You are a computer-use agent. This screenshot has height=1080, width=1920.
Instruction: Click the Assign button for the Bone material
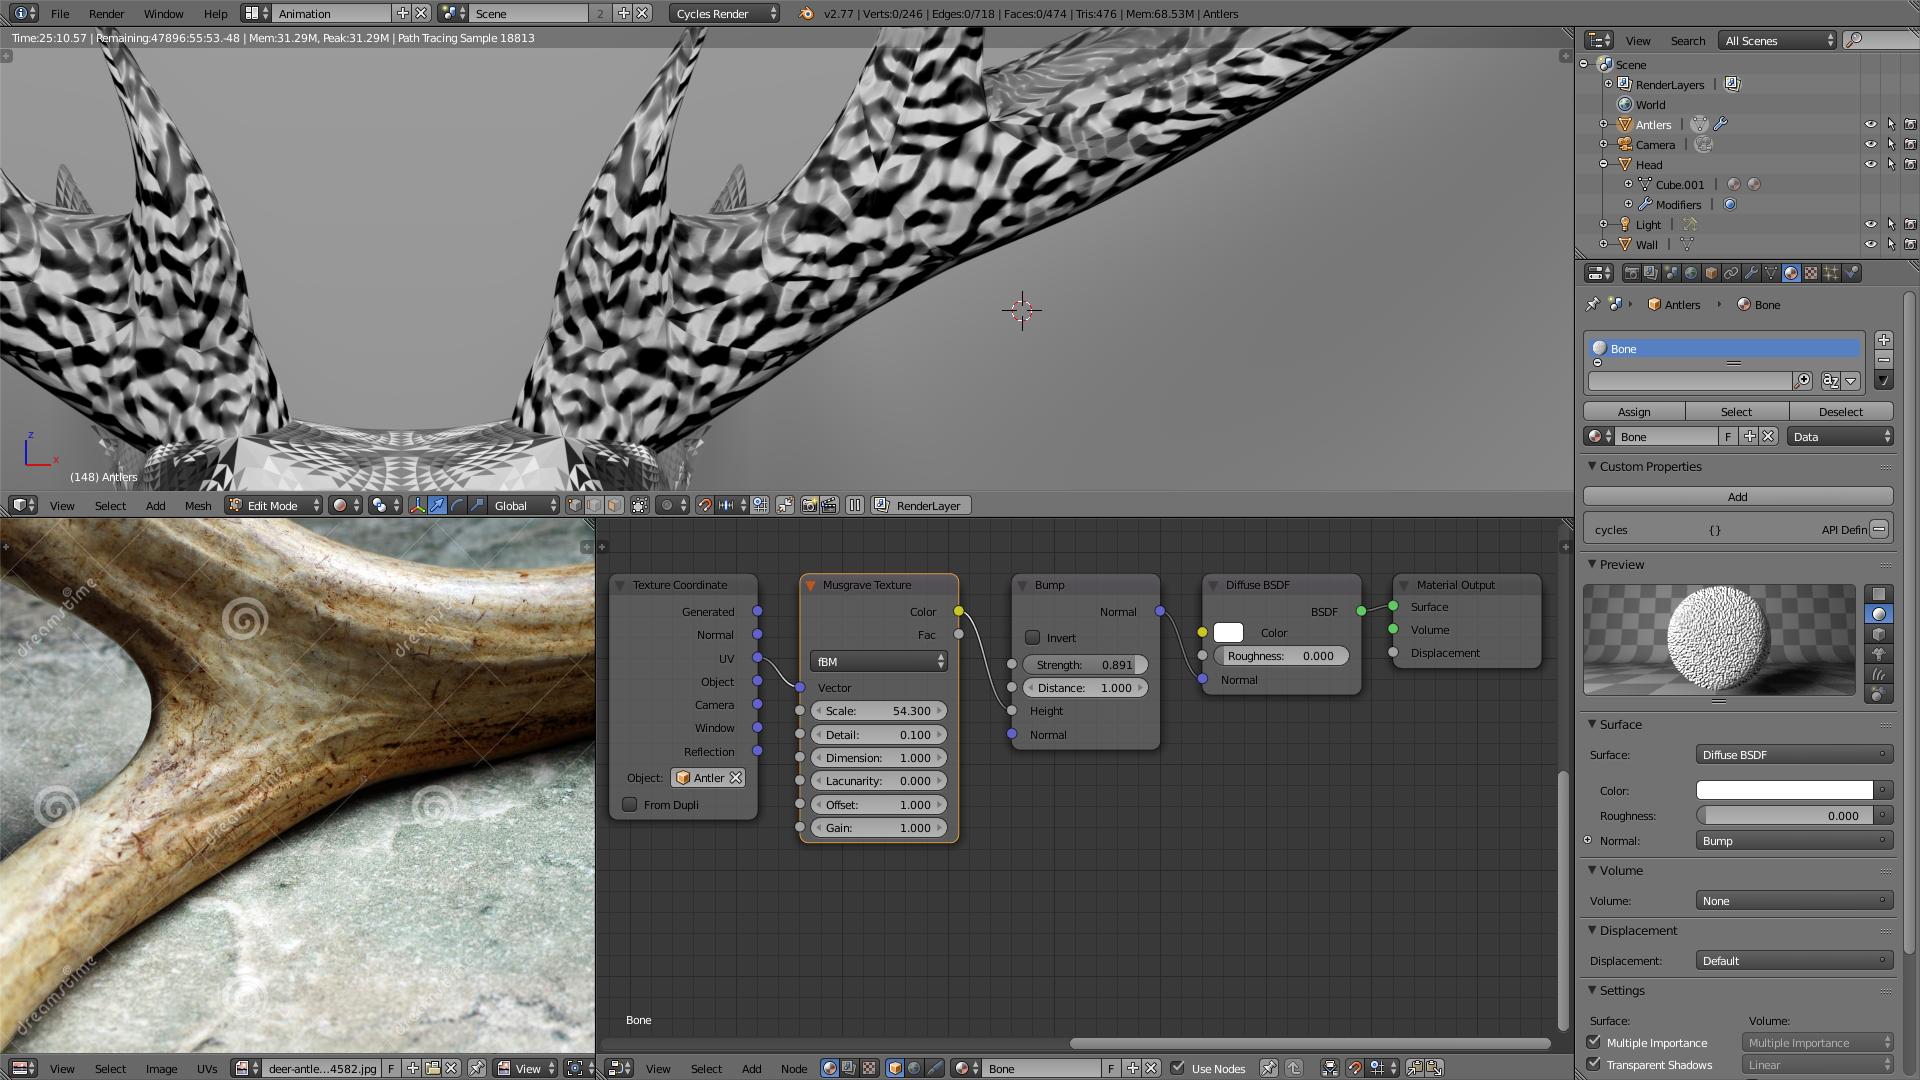point(1634,411)
